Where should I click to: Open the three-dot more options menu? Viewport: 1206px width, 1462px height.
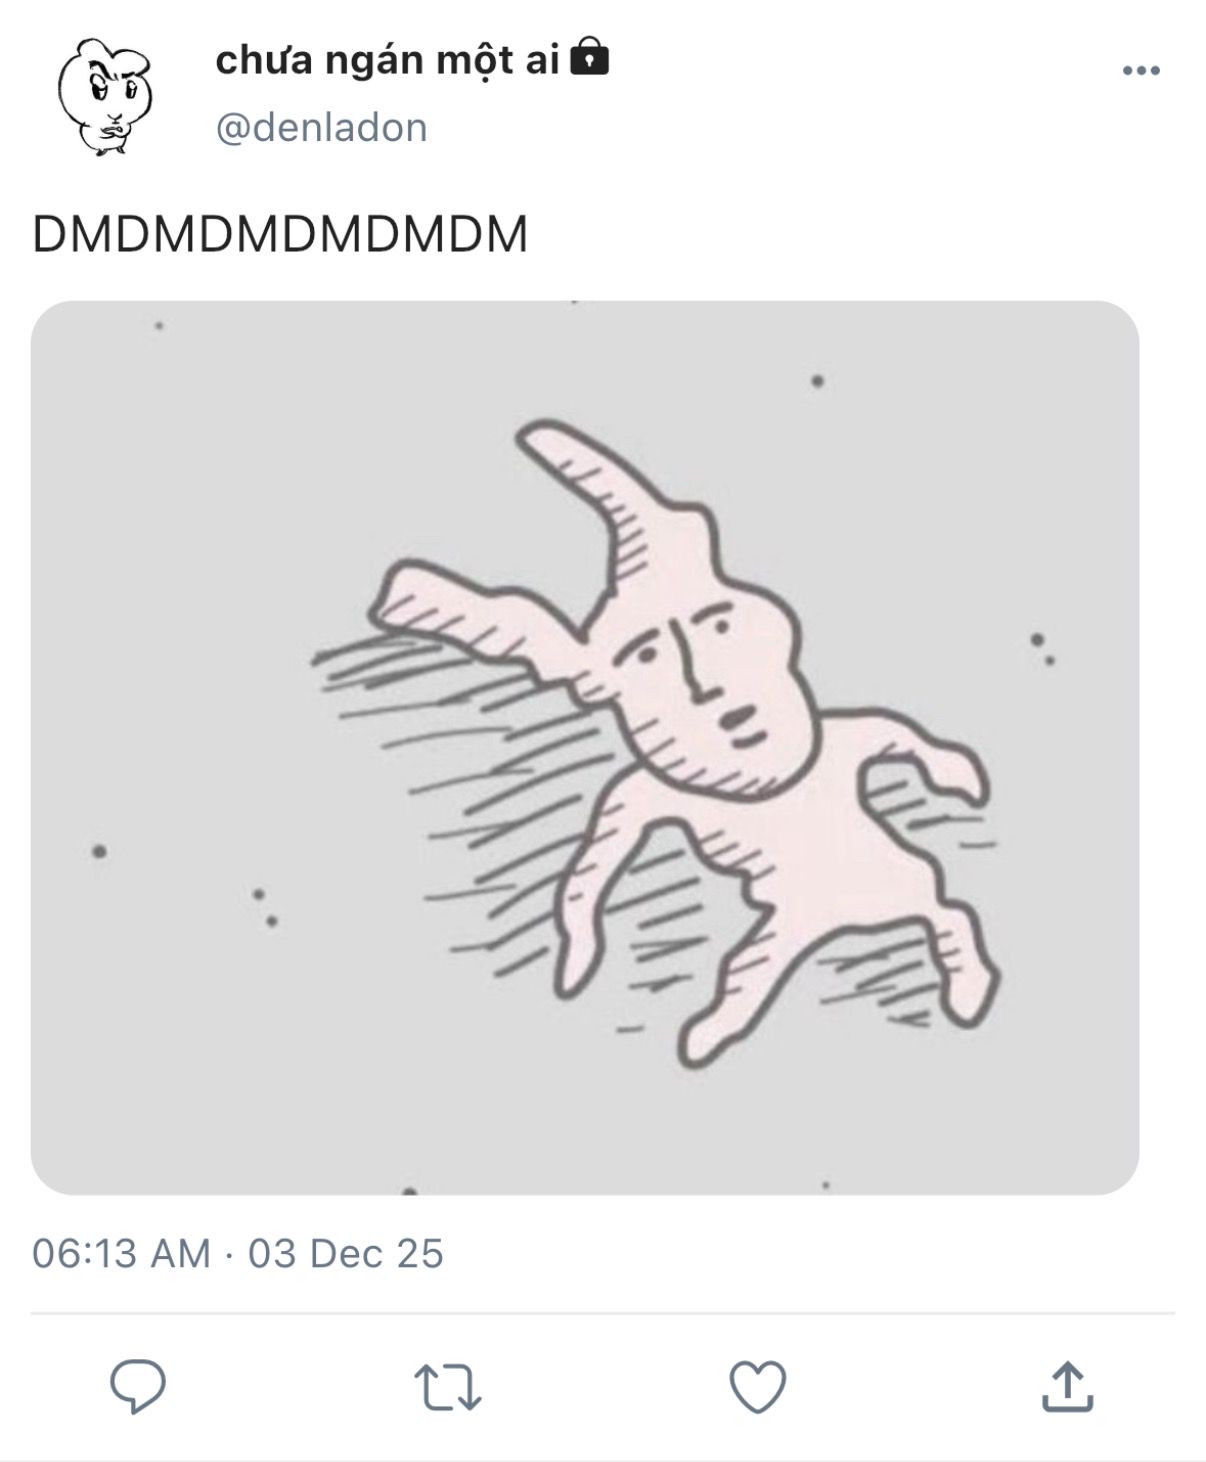tap(1141, 71)
